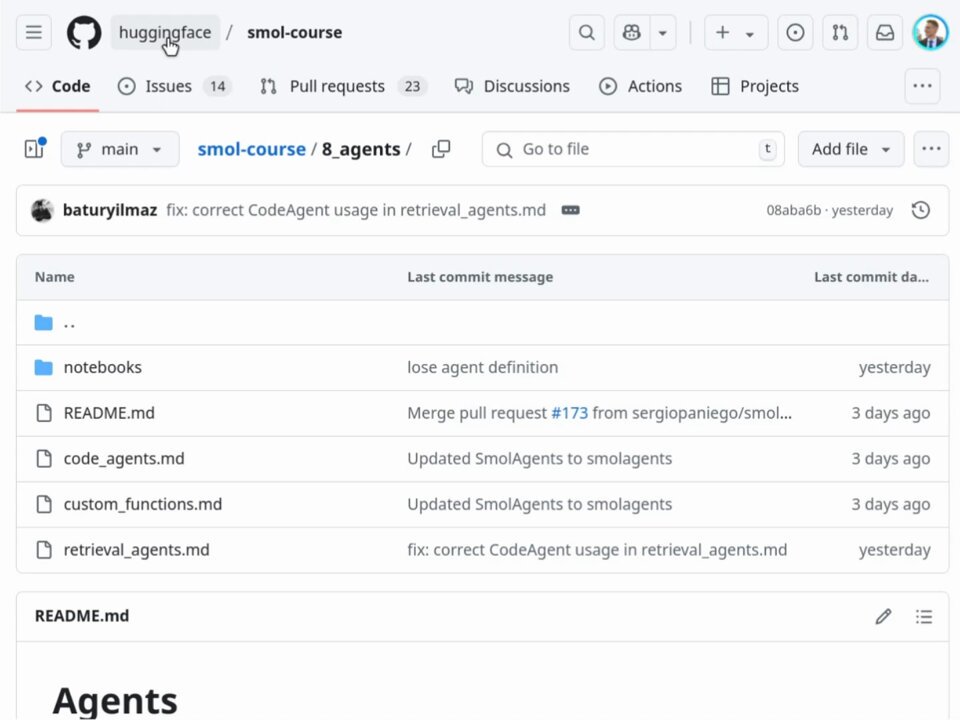Viewport: 960px width, 720px height.
Task: Click the code_agents.md file icon
Action: 44,459
